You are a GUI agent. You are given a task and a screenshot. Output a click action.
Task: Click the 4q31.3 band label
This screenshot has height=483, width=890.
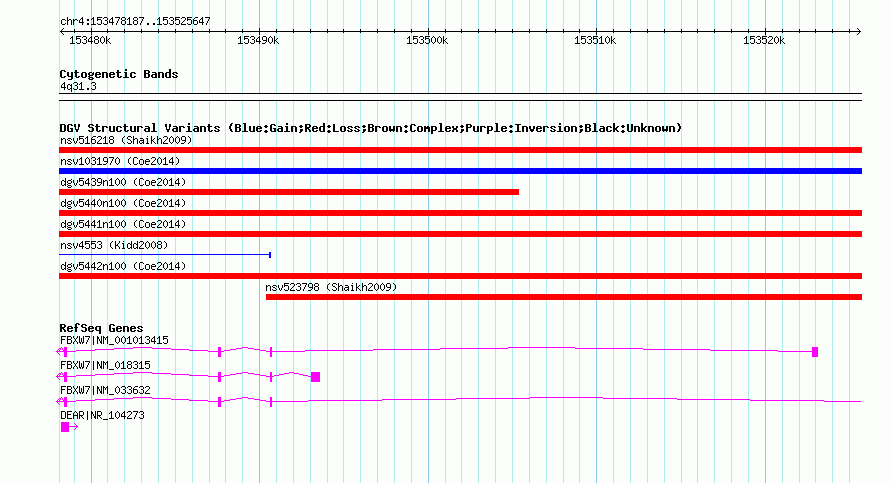pyautogui.click(x=78, y=87)
